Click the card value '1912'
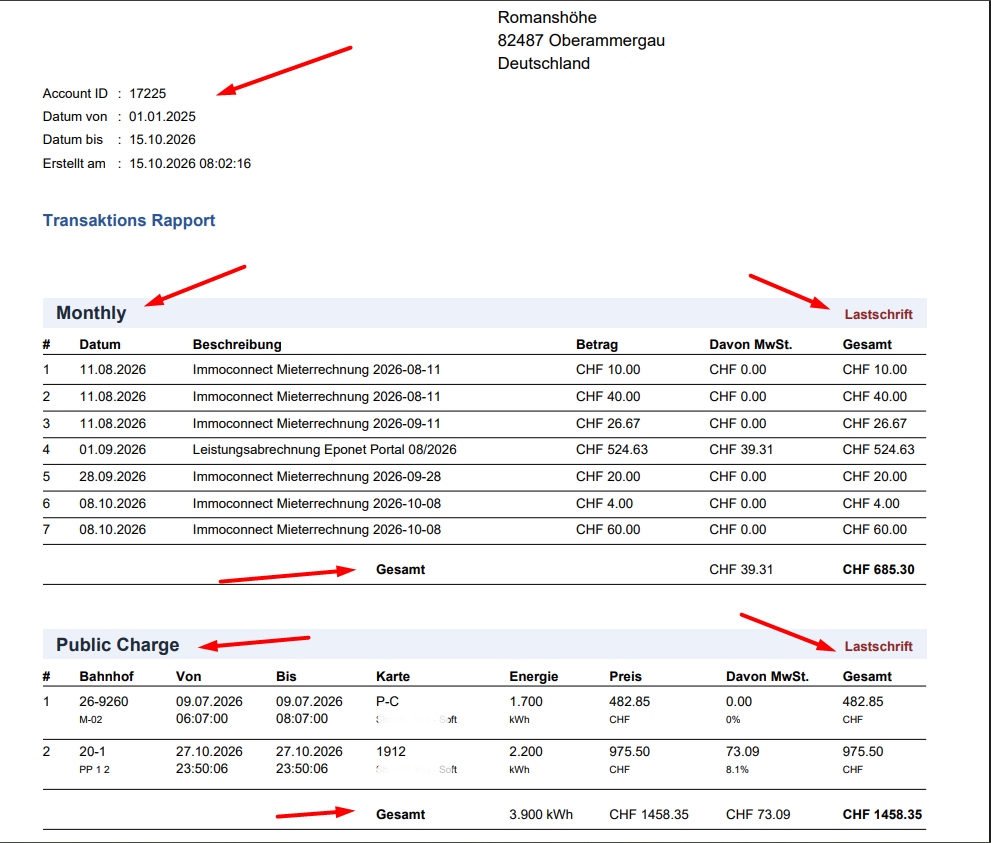 (391, 751)
